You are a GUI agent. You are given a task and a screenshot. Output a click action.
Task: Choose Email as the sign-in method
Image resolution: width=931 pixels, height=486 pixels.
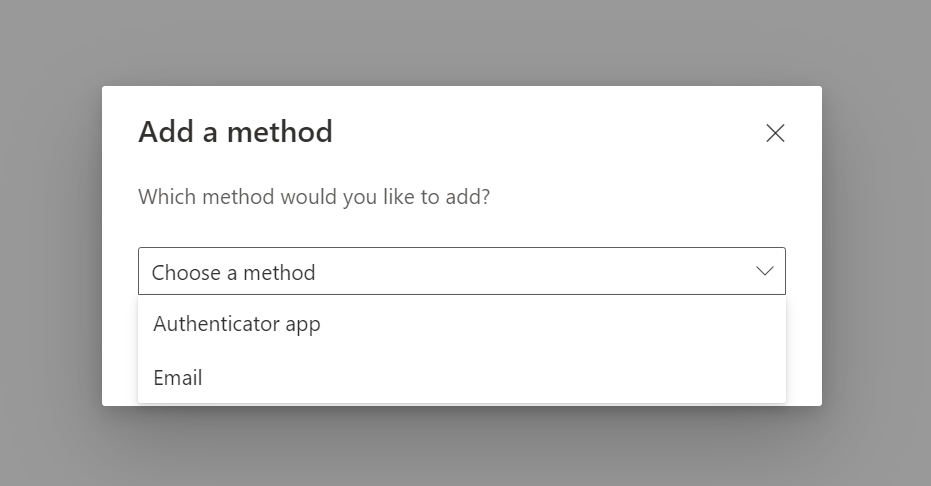coord(462,377)
